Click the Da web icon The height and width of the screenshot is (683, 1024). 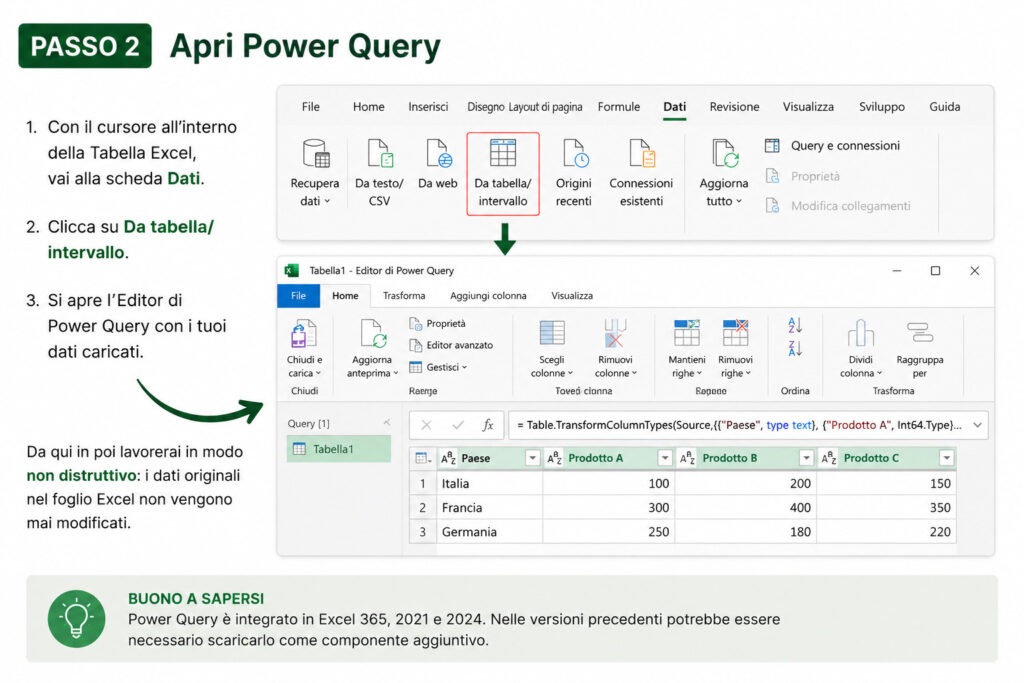coord(438,154)
